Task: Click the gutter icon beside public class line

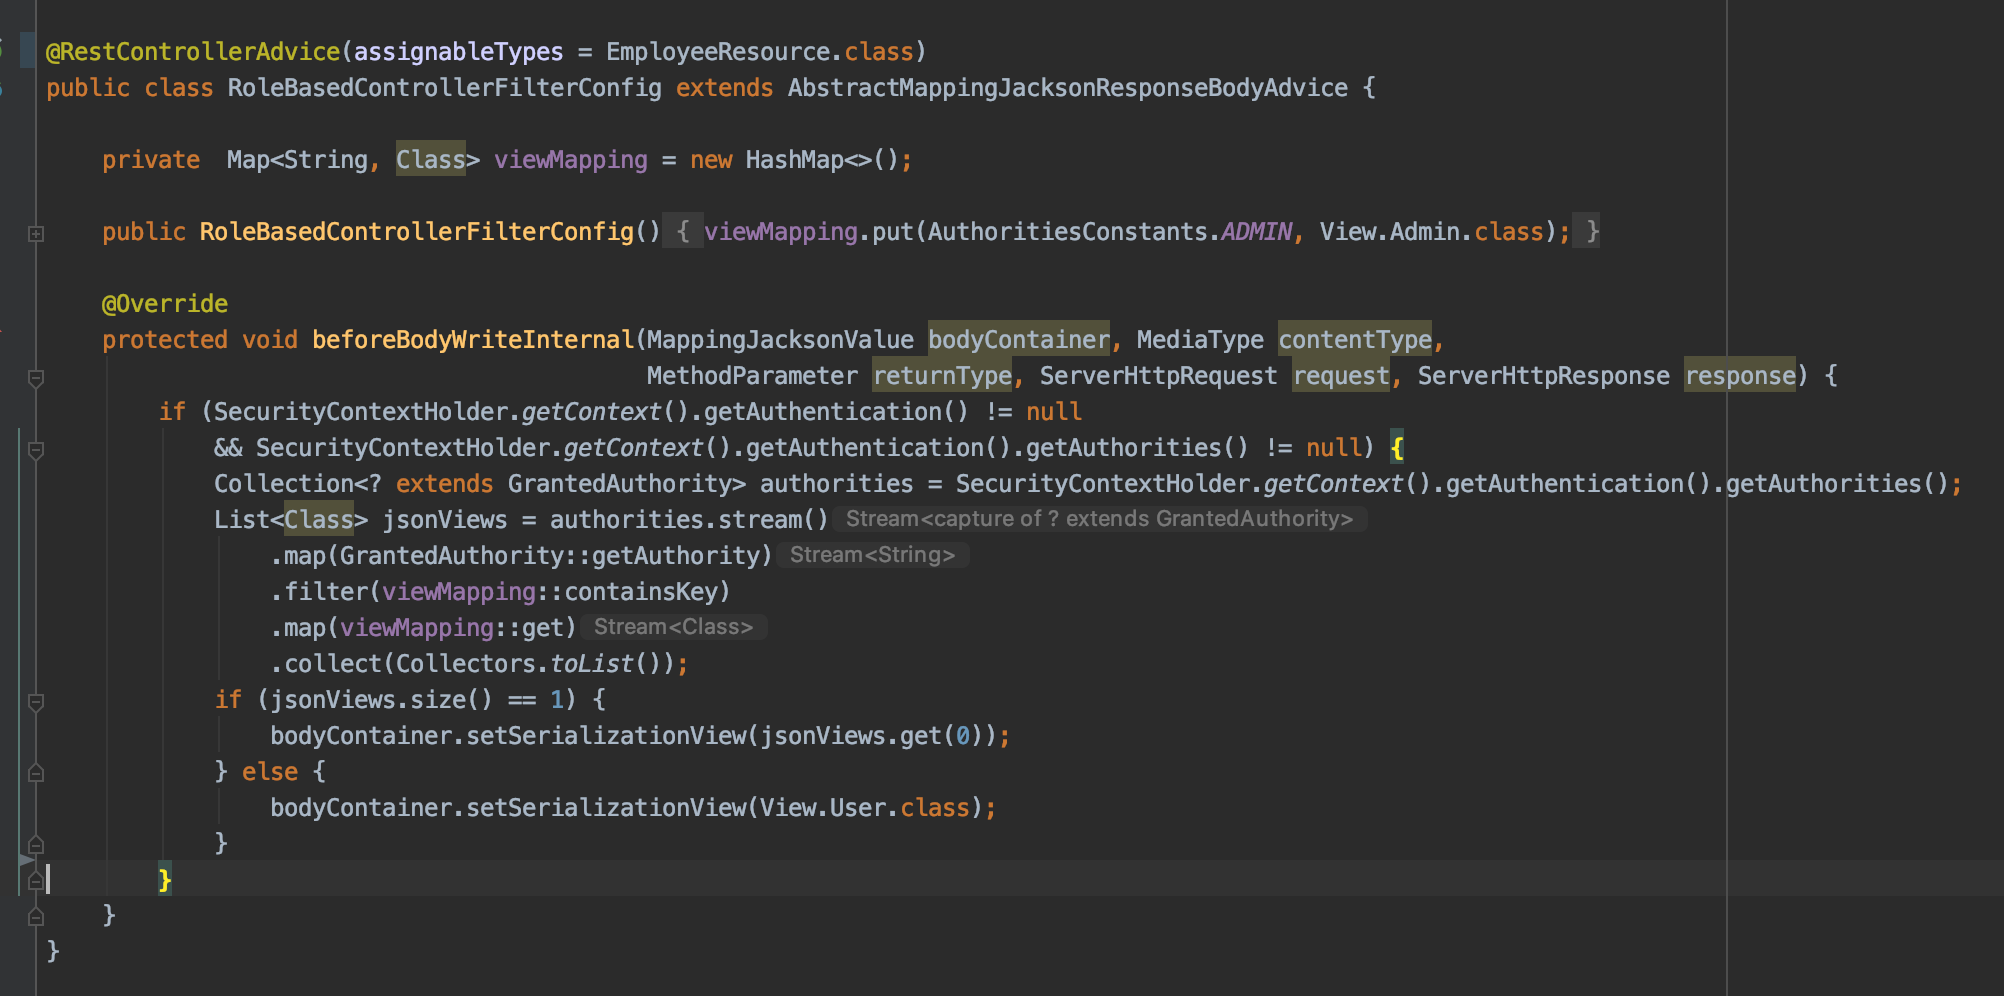Action: [2, 88]
